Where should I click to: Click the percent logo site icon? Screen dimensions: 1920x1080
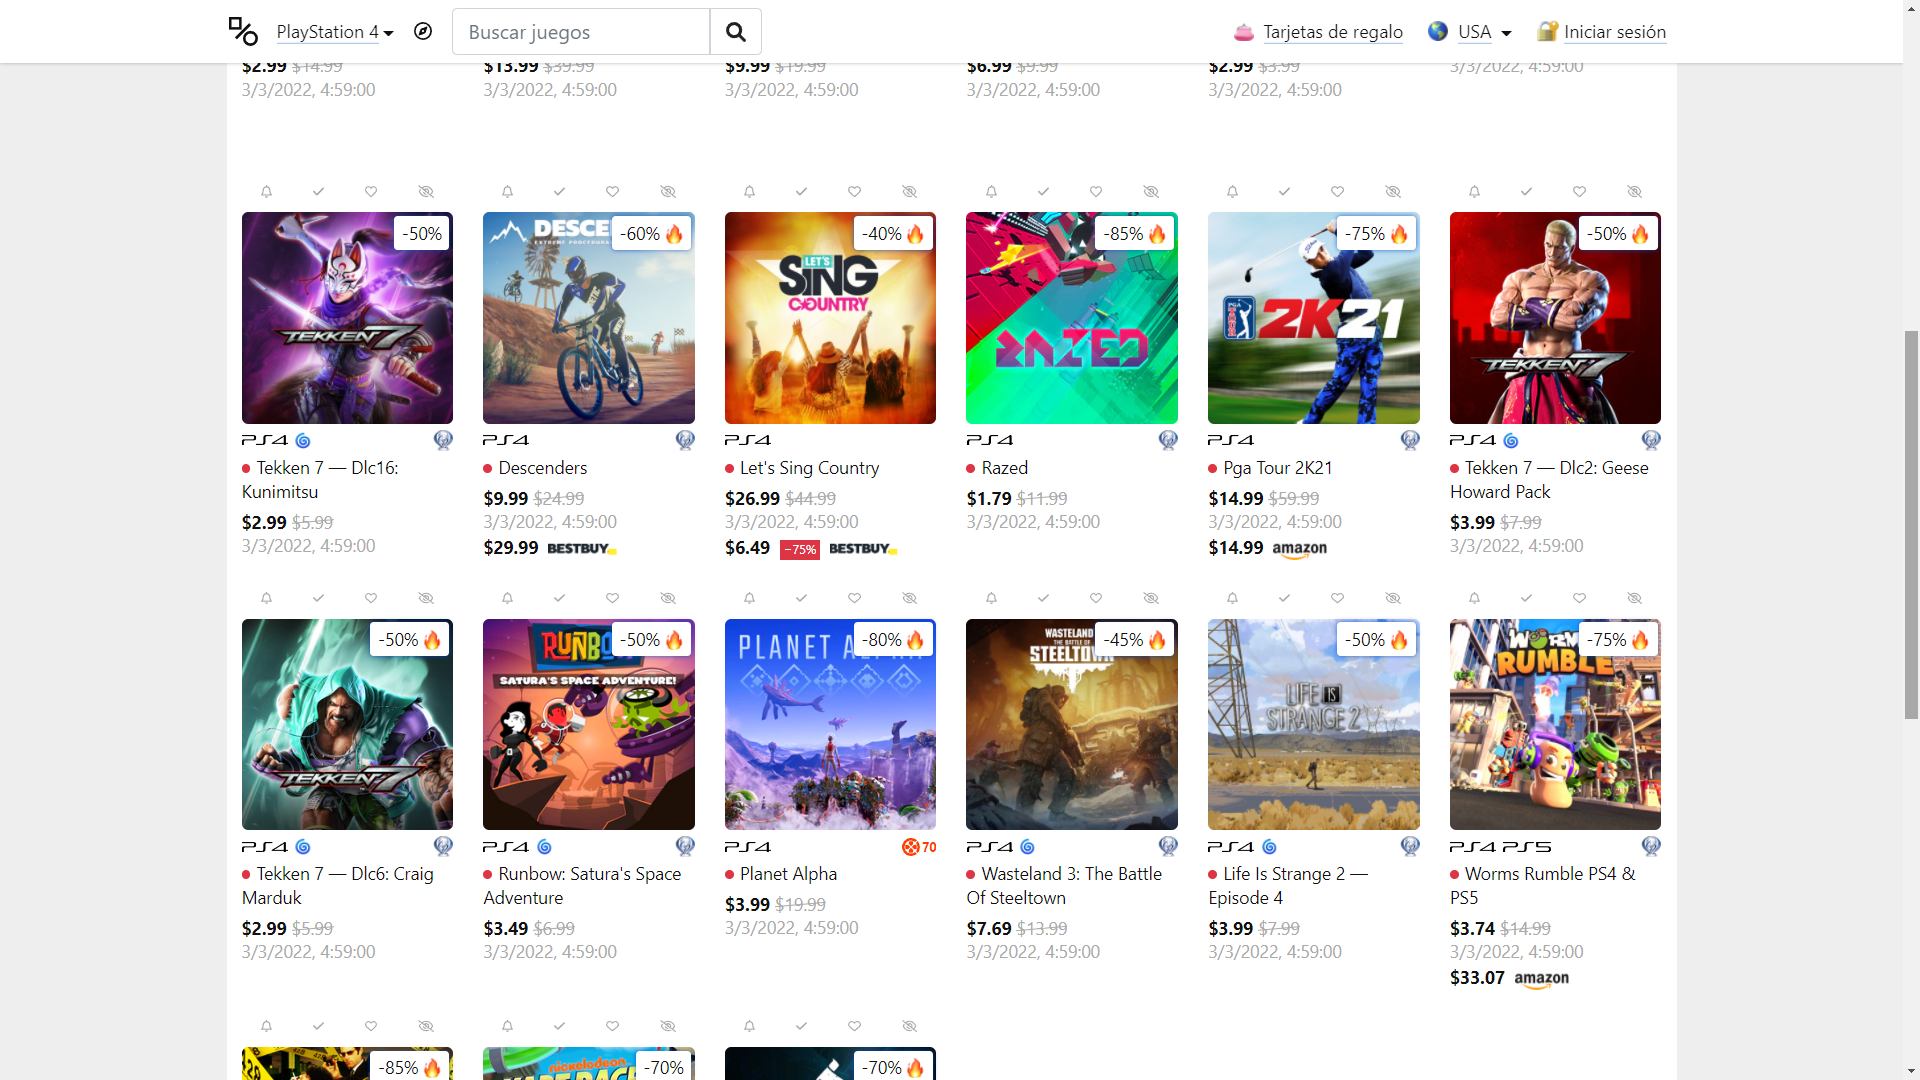[x=243, y=31]
